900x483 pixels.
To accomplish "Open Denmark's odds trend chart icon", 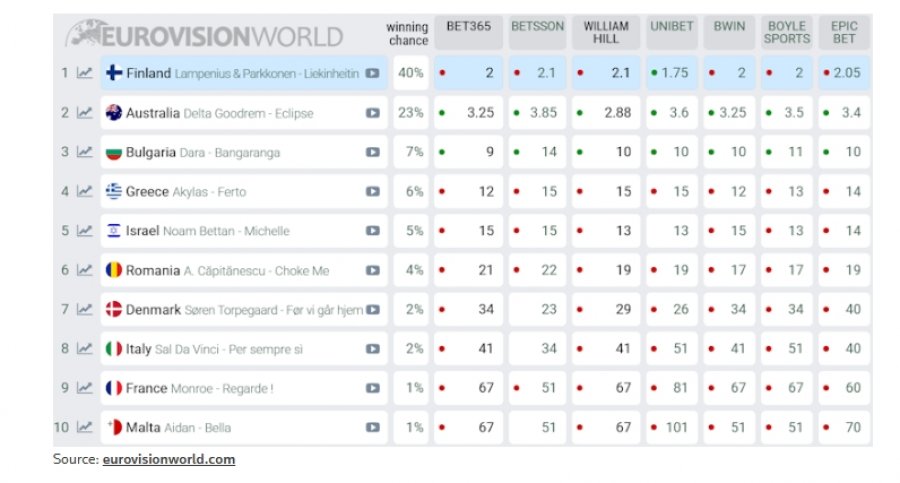I will pyautogui.click(x=84, y=309).
